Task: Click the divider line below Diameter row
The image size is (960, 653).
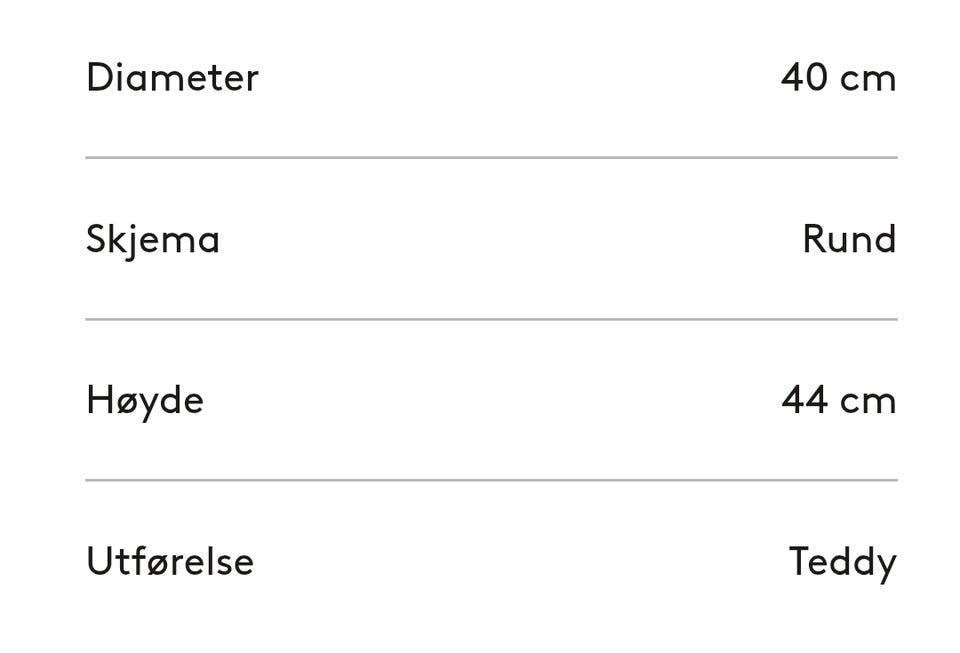Action: tap(491, 158)
